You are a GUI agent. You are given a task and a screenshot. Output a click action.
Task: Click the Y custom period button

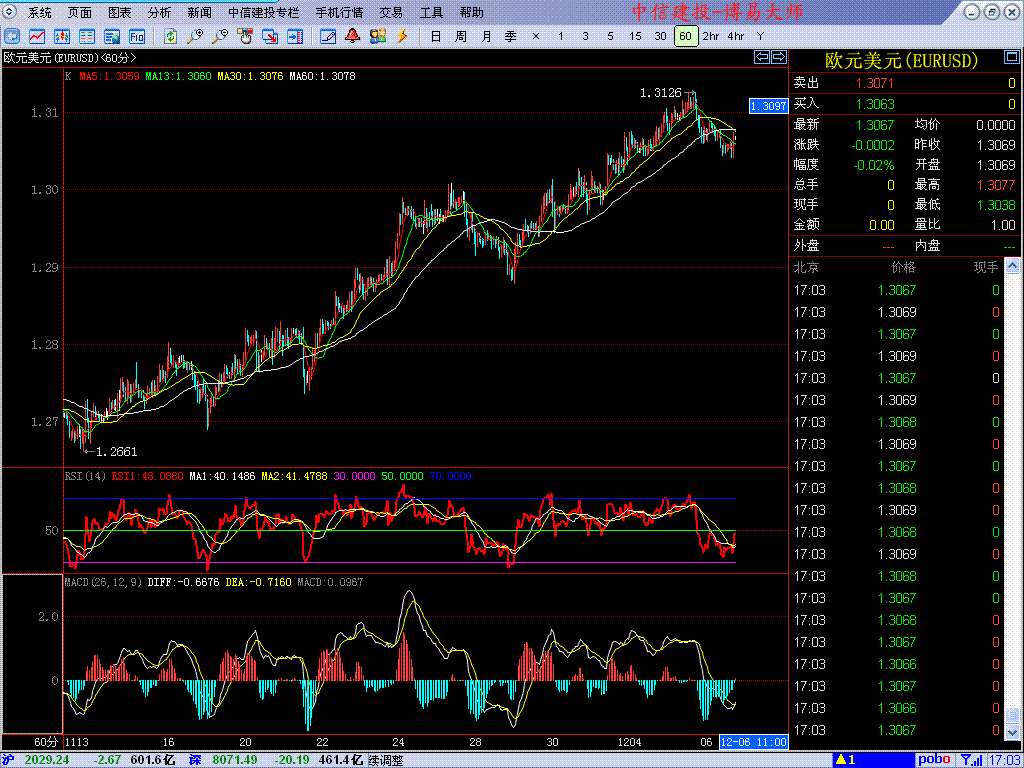coord(760,37)
